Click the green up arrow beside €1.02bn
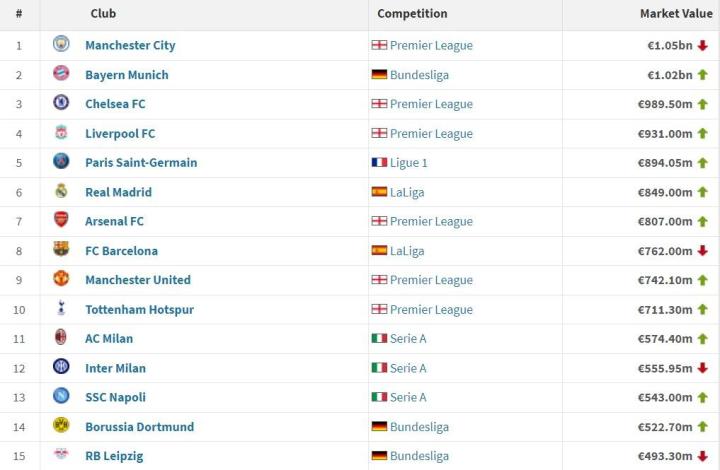The width and height of the screenshot is (720, 470). click(703, 75)
